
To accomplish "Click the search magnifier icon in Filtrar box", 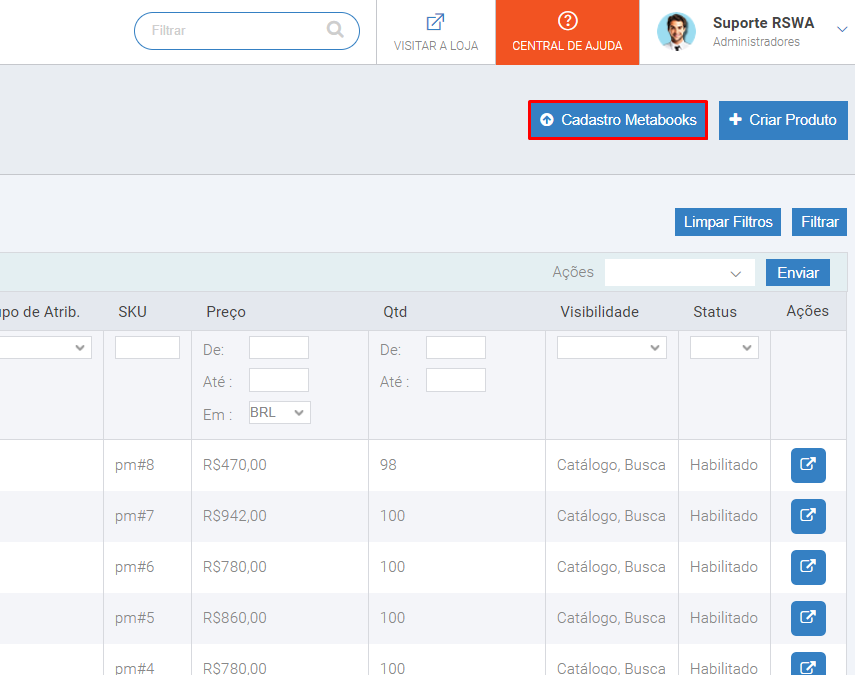I will (335, 30).
